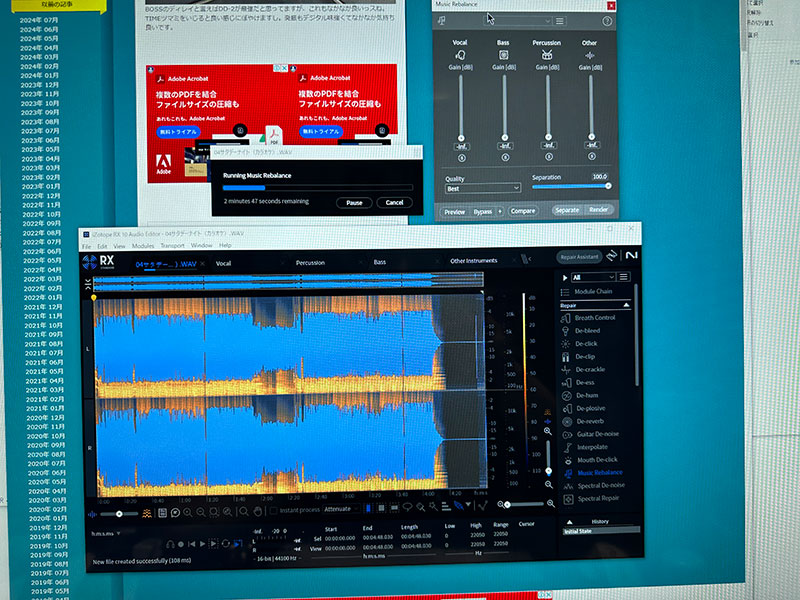
Task: Open the Spectral De-noise module
Action: [x=594, y=486]
